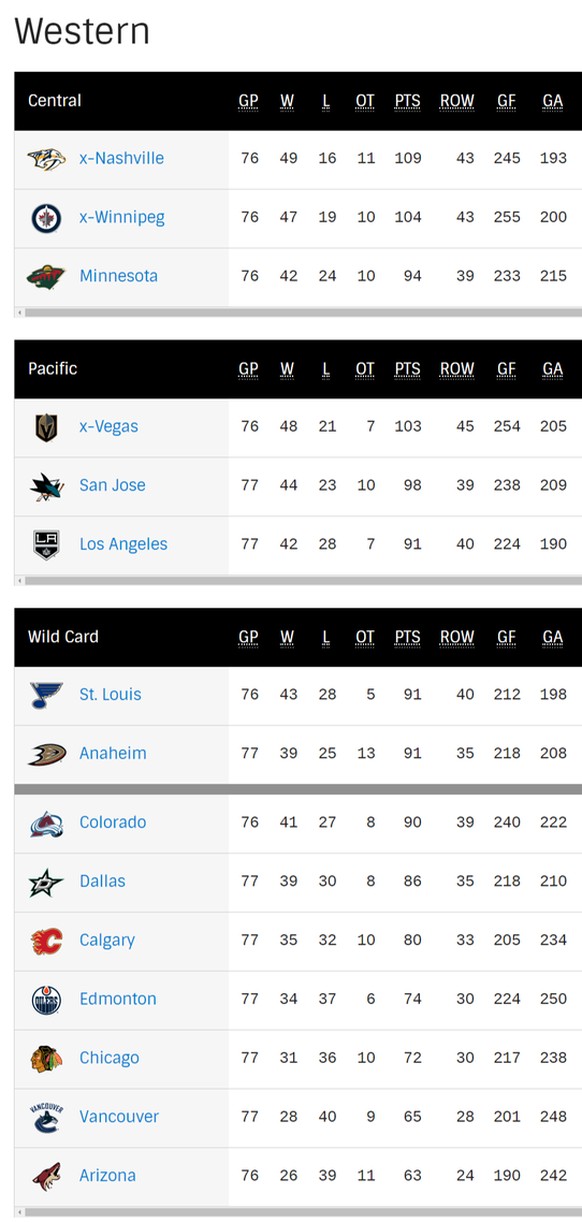Click the St. Louis Blues logo
The image size is (582, 1223).
(x=46, y=695)
